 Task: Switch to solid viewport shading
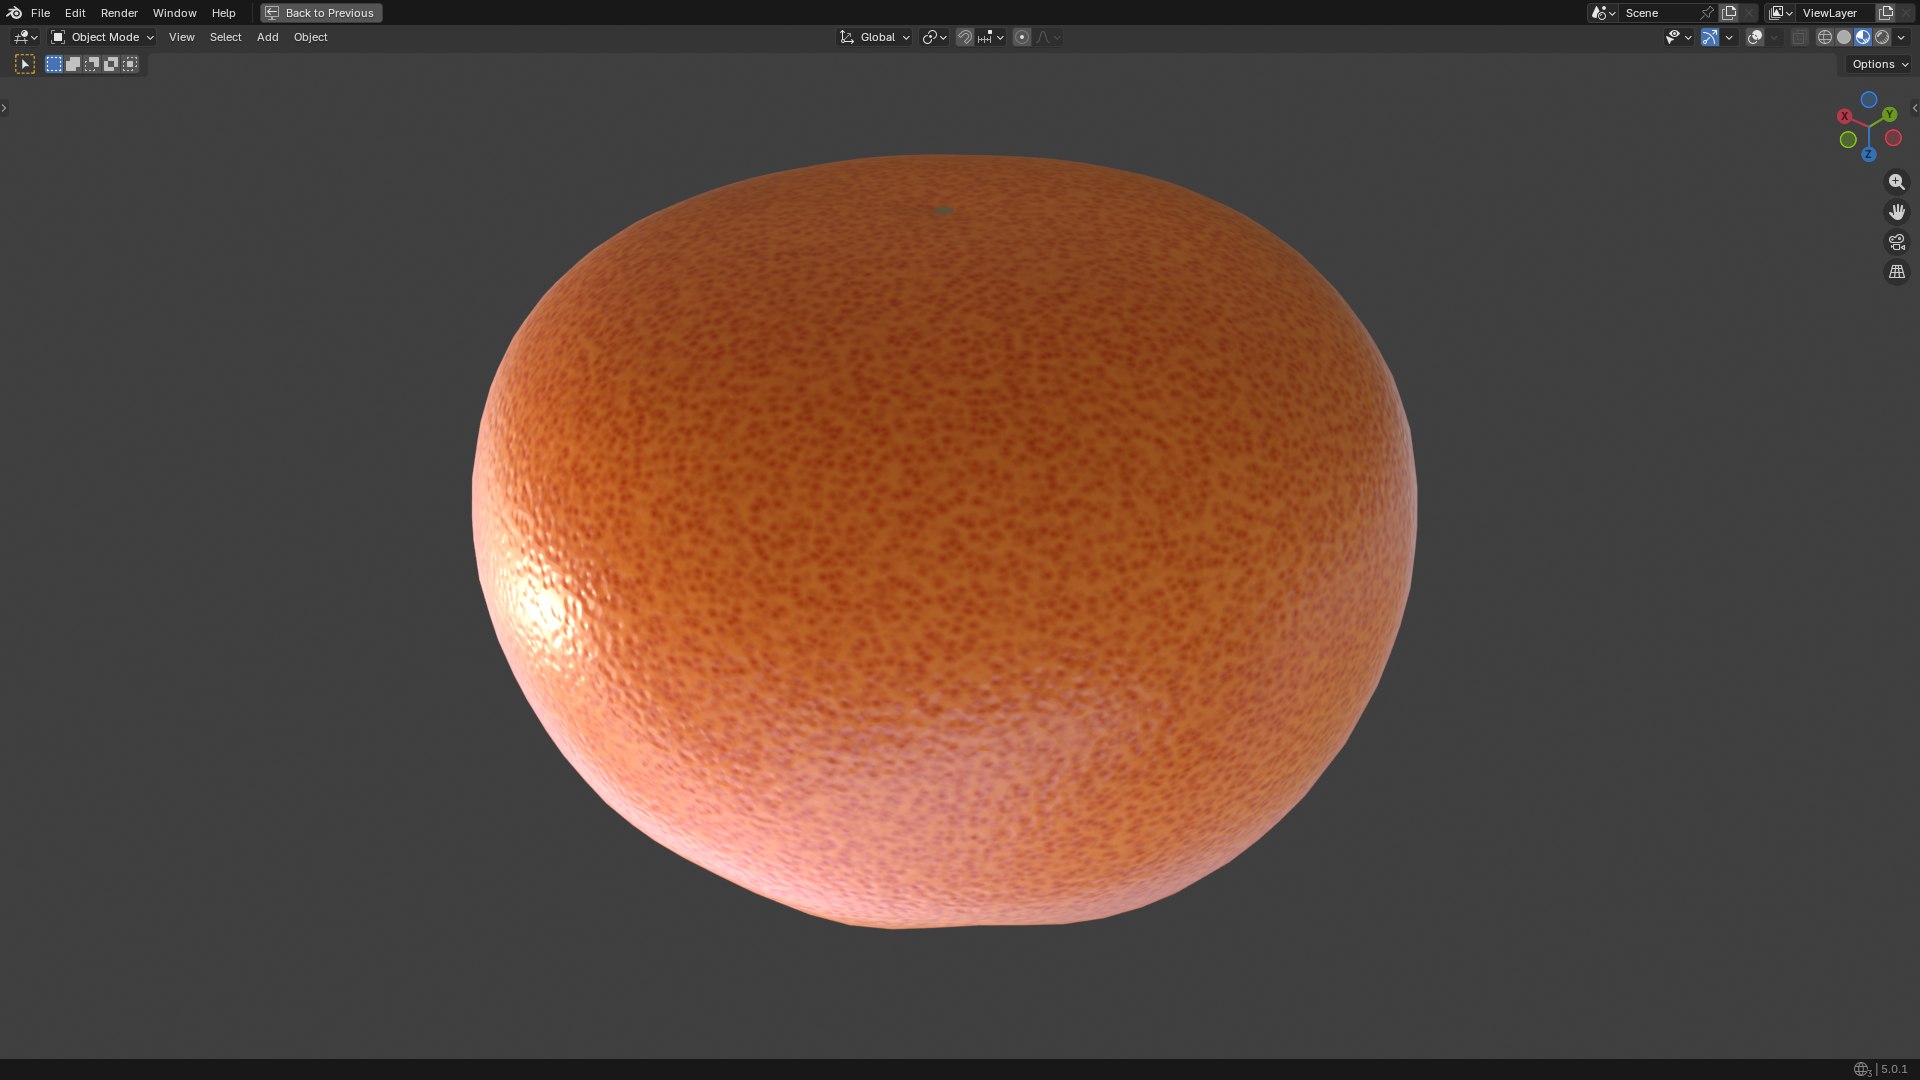(x=1844, y=37)
